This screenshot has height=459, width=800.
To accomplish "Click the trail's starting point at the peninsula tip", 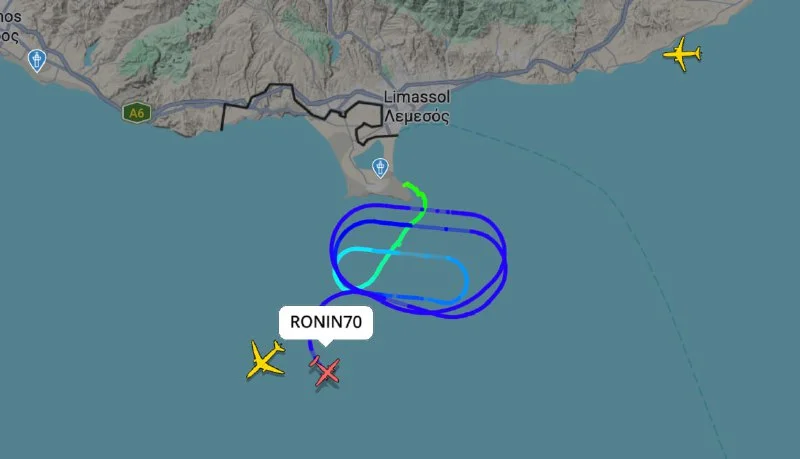I will click(x=406, y=184).
